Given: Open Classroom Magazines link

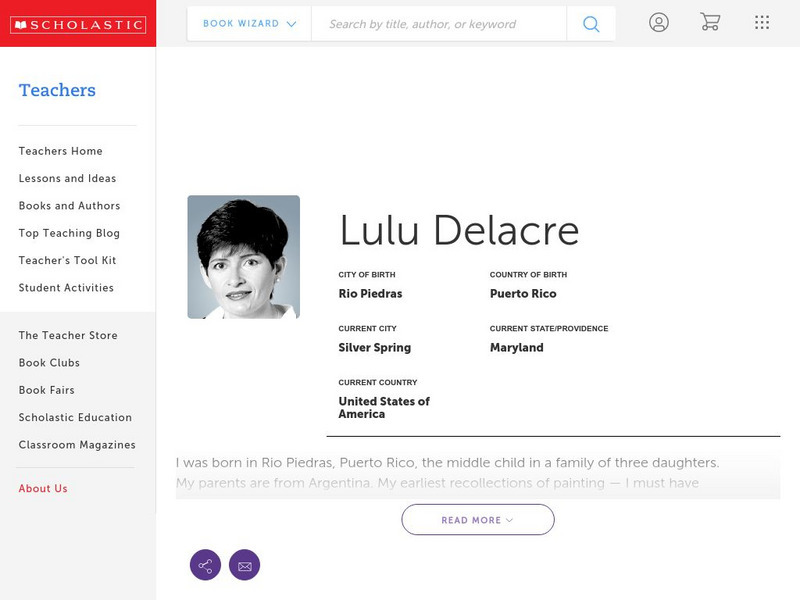Looking at the screenshot, I should click(77, 445).
